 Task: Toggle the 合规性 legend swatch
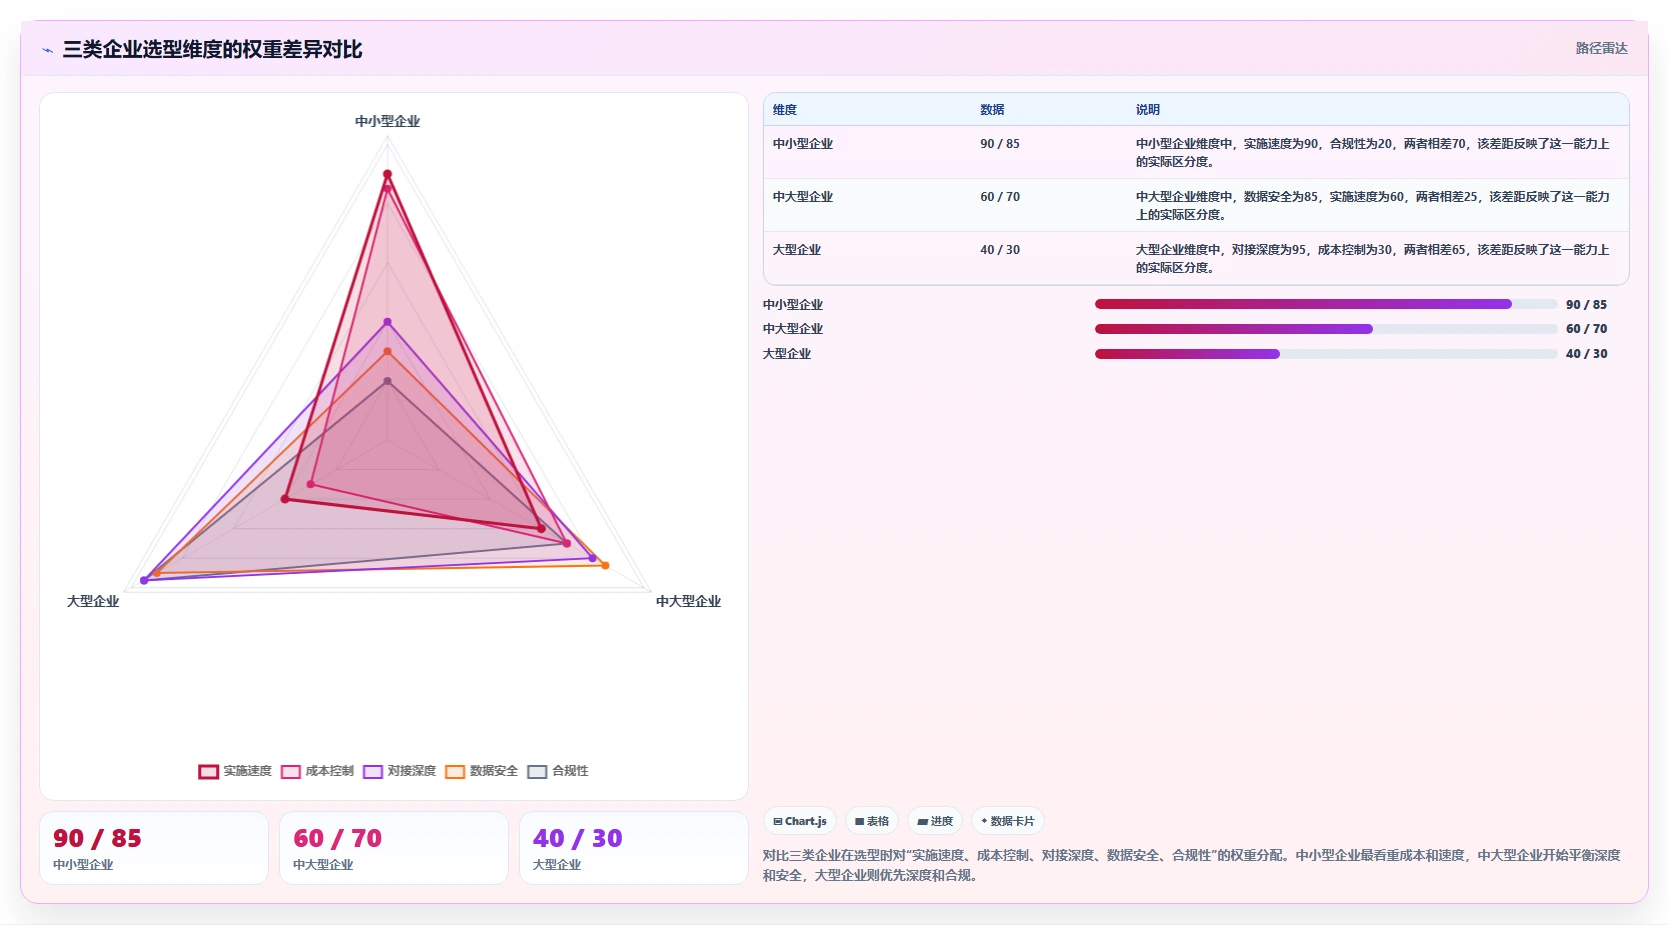[x=537, y=771]
